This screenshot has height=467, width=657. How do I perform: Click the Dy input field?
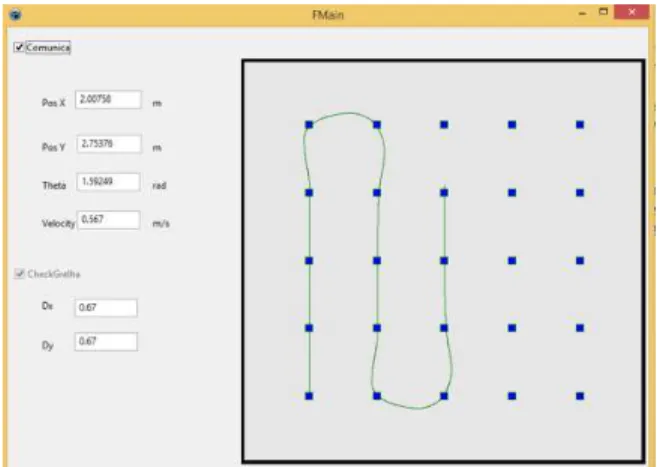click(106, 342)
